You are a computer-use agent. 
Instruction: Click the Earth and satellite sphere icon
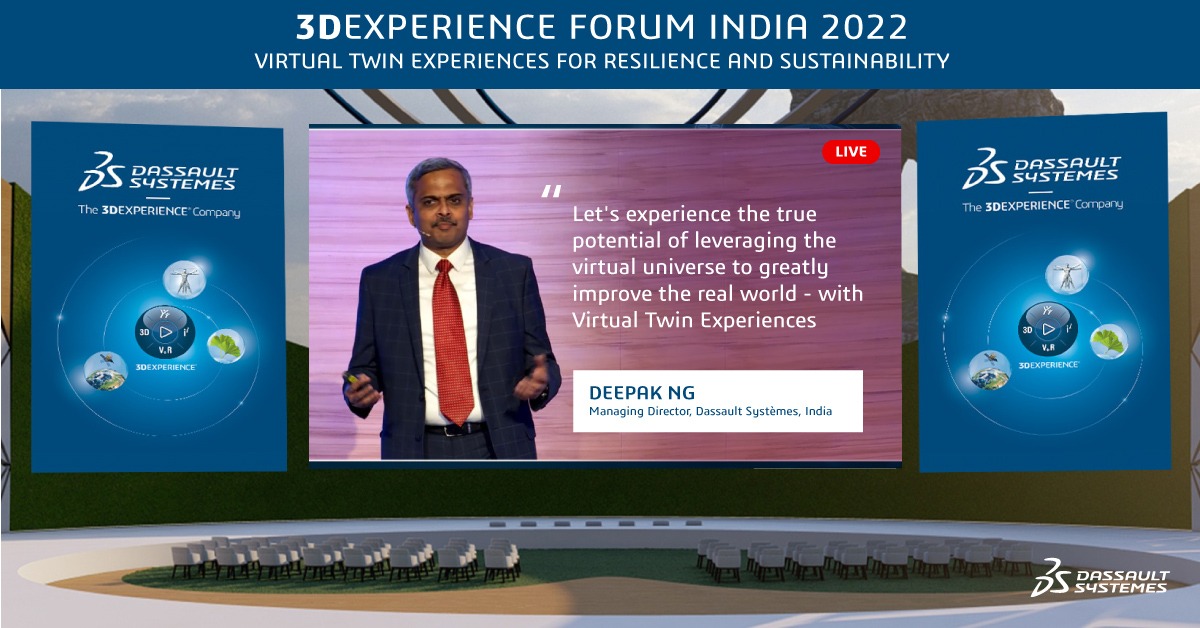click(988, 372)
